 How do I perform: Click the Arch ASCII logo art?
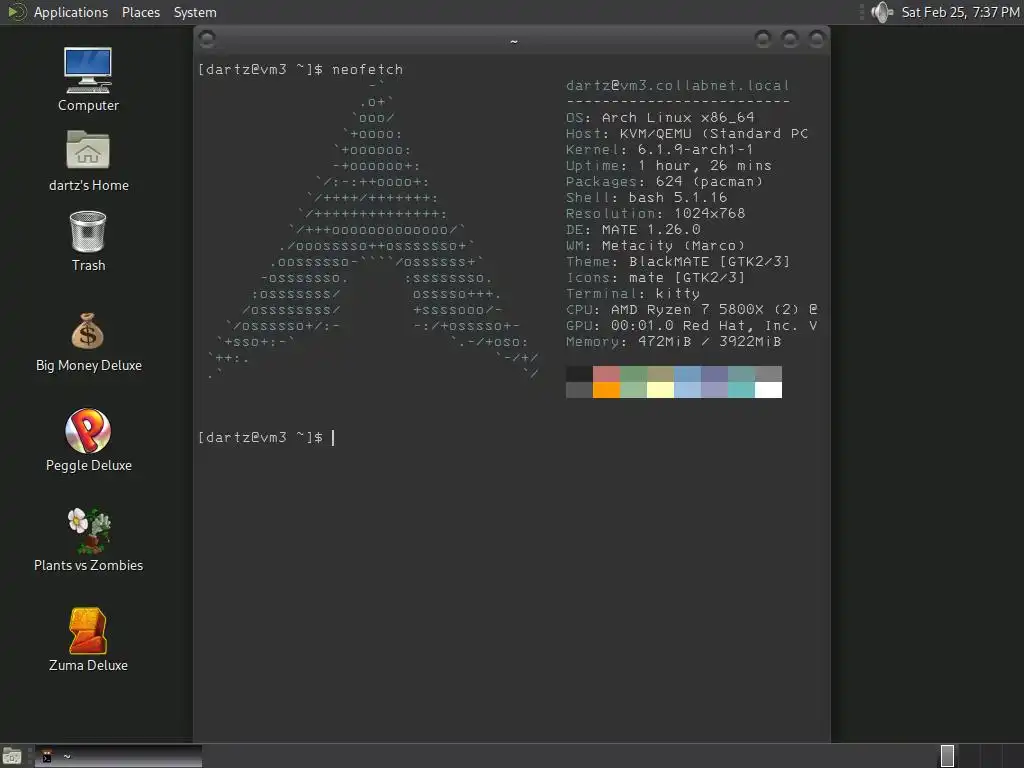(x=373, y=230)
